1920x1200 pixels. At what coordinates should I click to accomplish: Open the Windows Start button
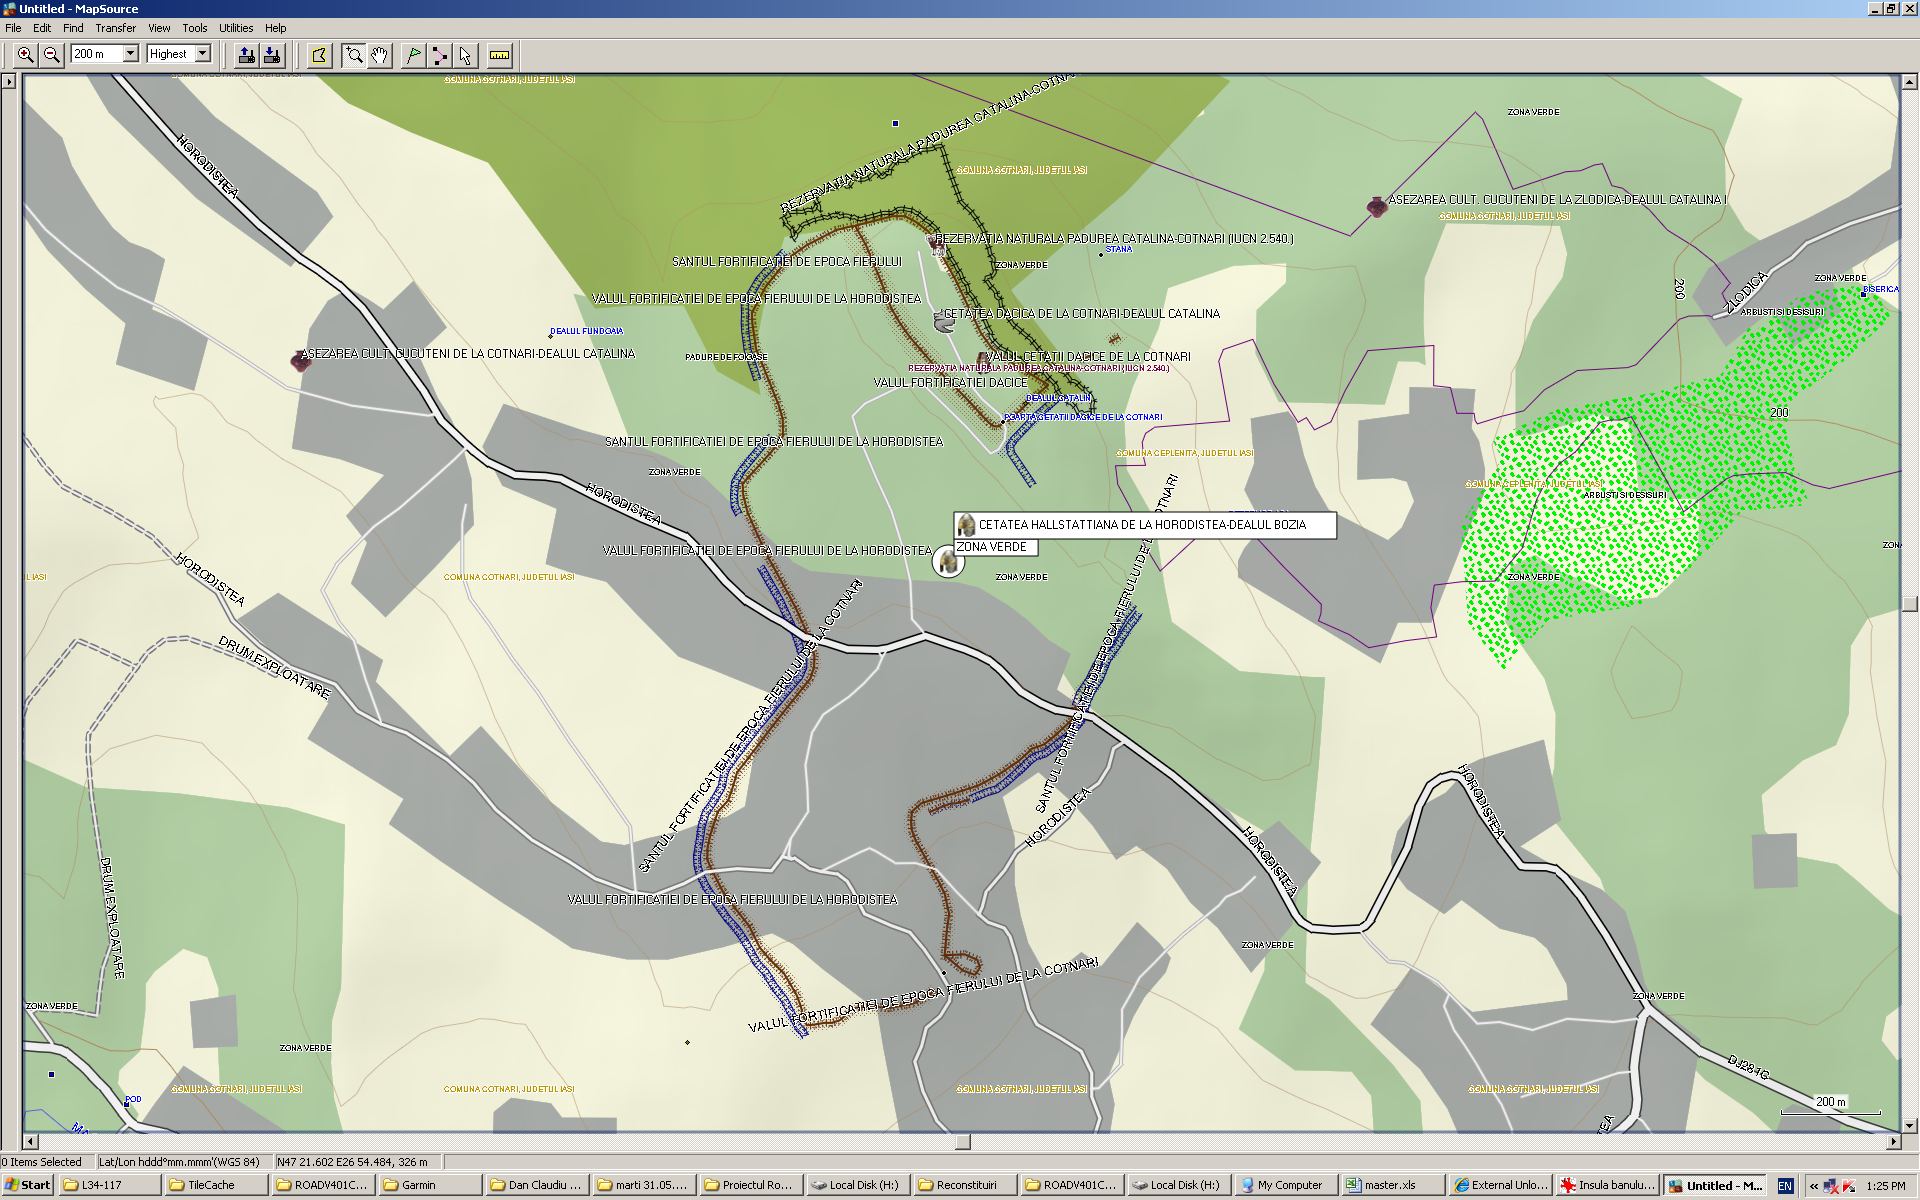tap(27, 1185)
